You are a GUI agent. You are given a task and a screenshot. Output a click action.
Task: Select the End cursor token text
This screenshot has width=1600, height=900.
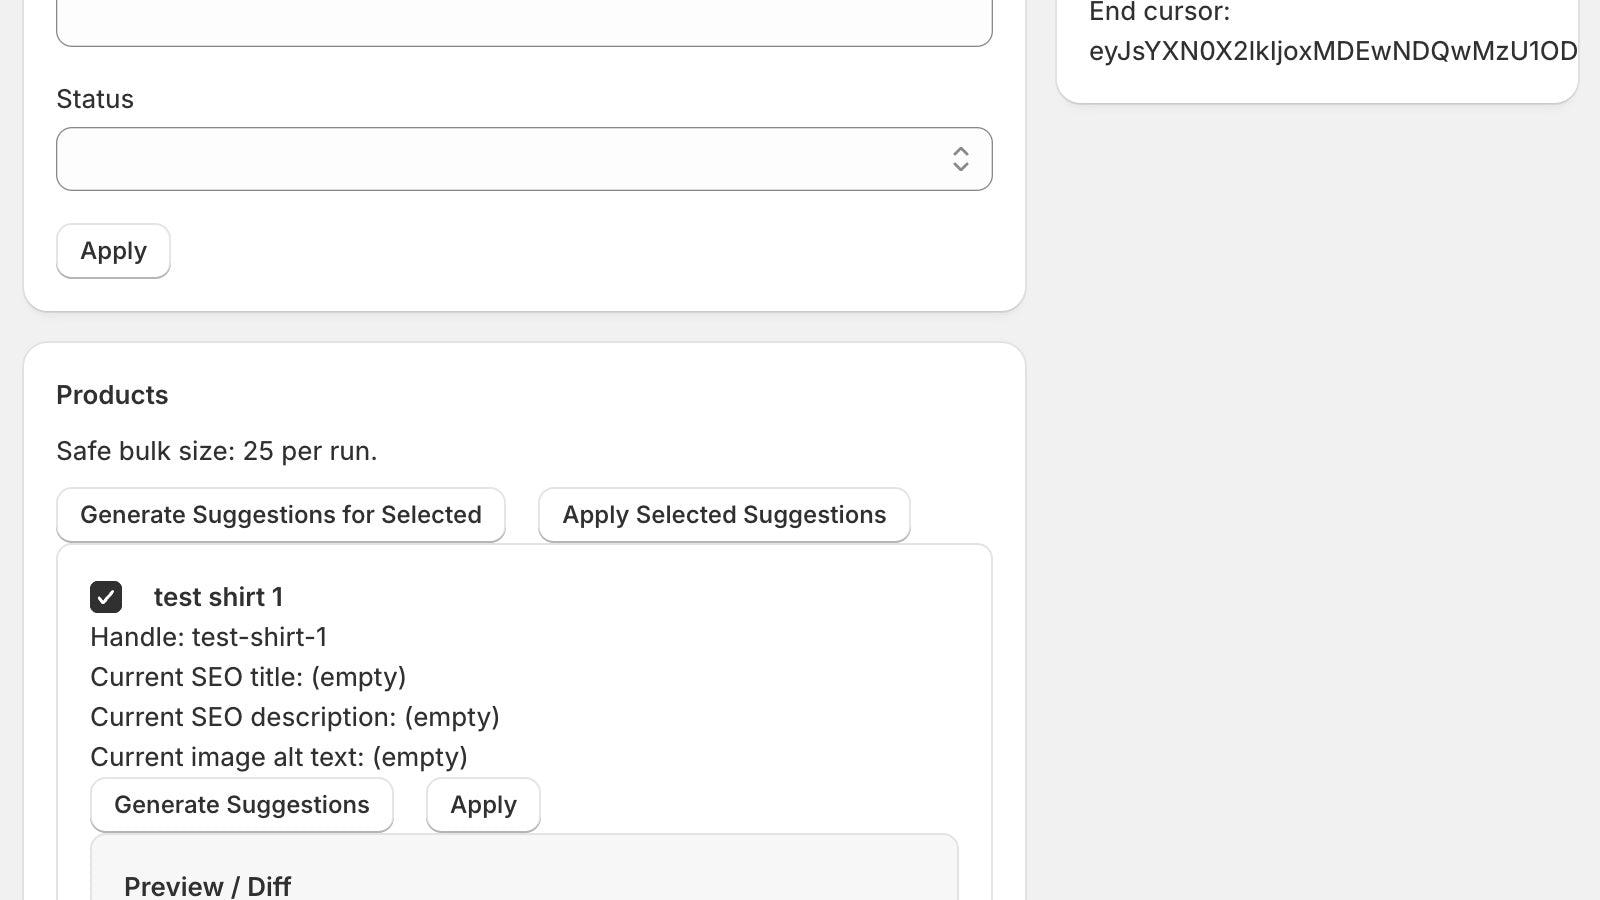pos(1330,50)
